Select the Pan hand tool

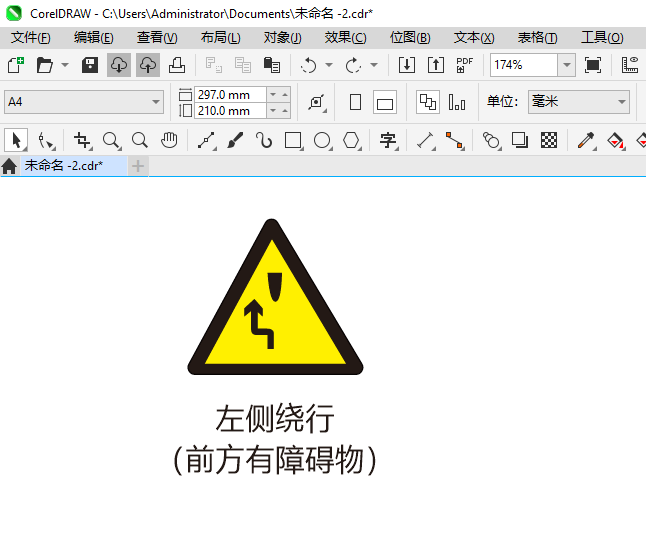pos(169,141)
